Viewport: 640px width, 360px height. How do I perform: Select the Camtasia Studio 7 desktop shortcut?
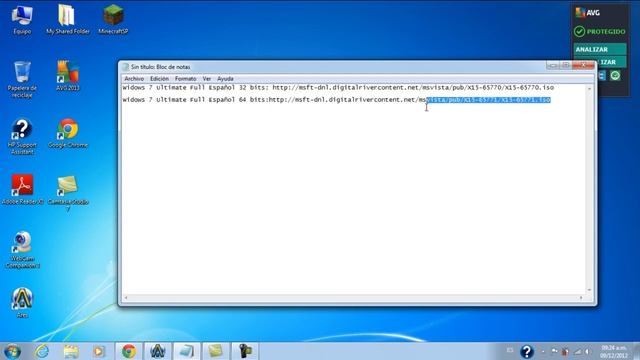point(68,193)
